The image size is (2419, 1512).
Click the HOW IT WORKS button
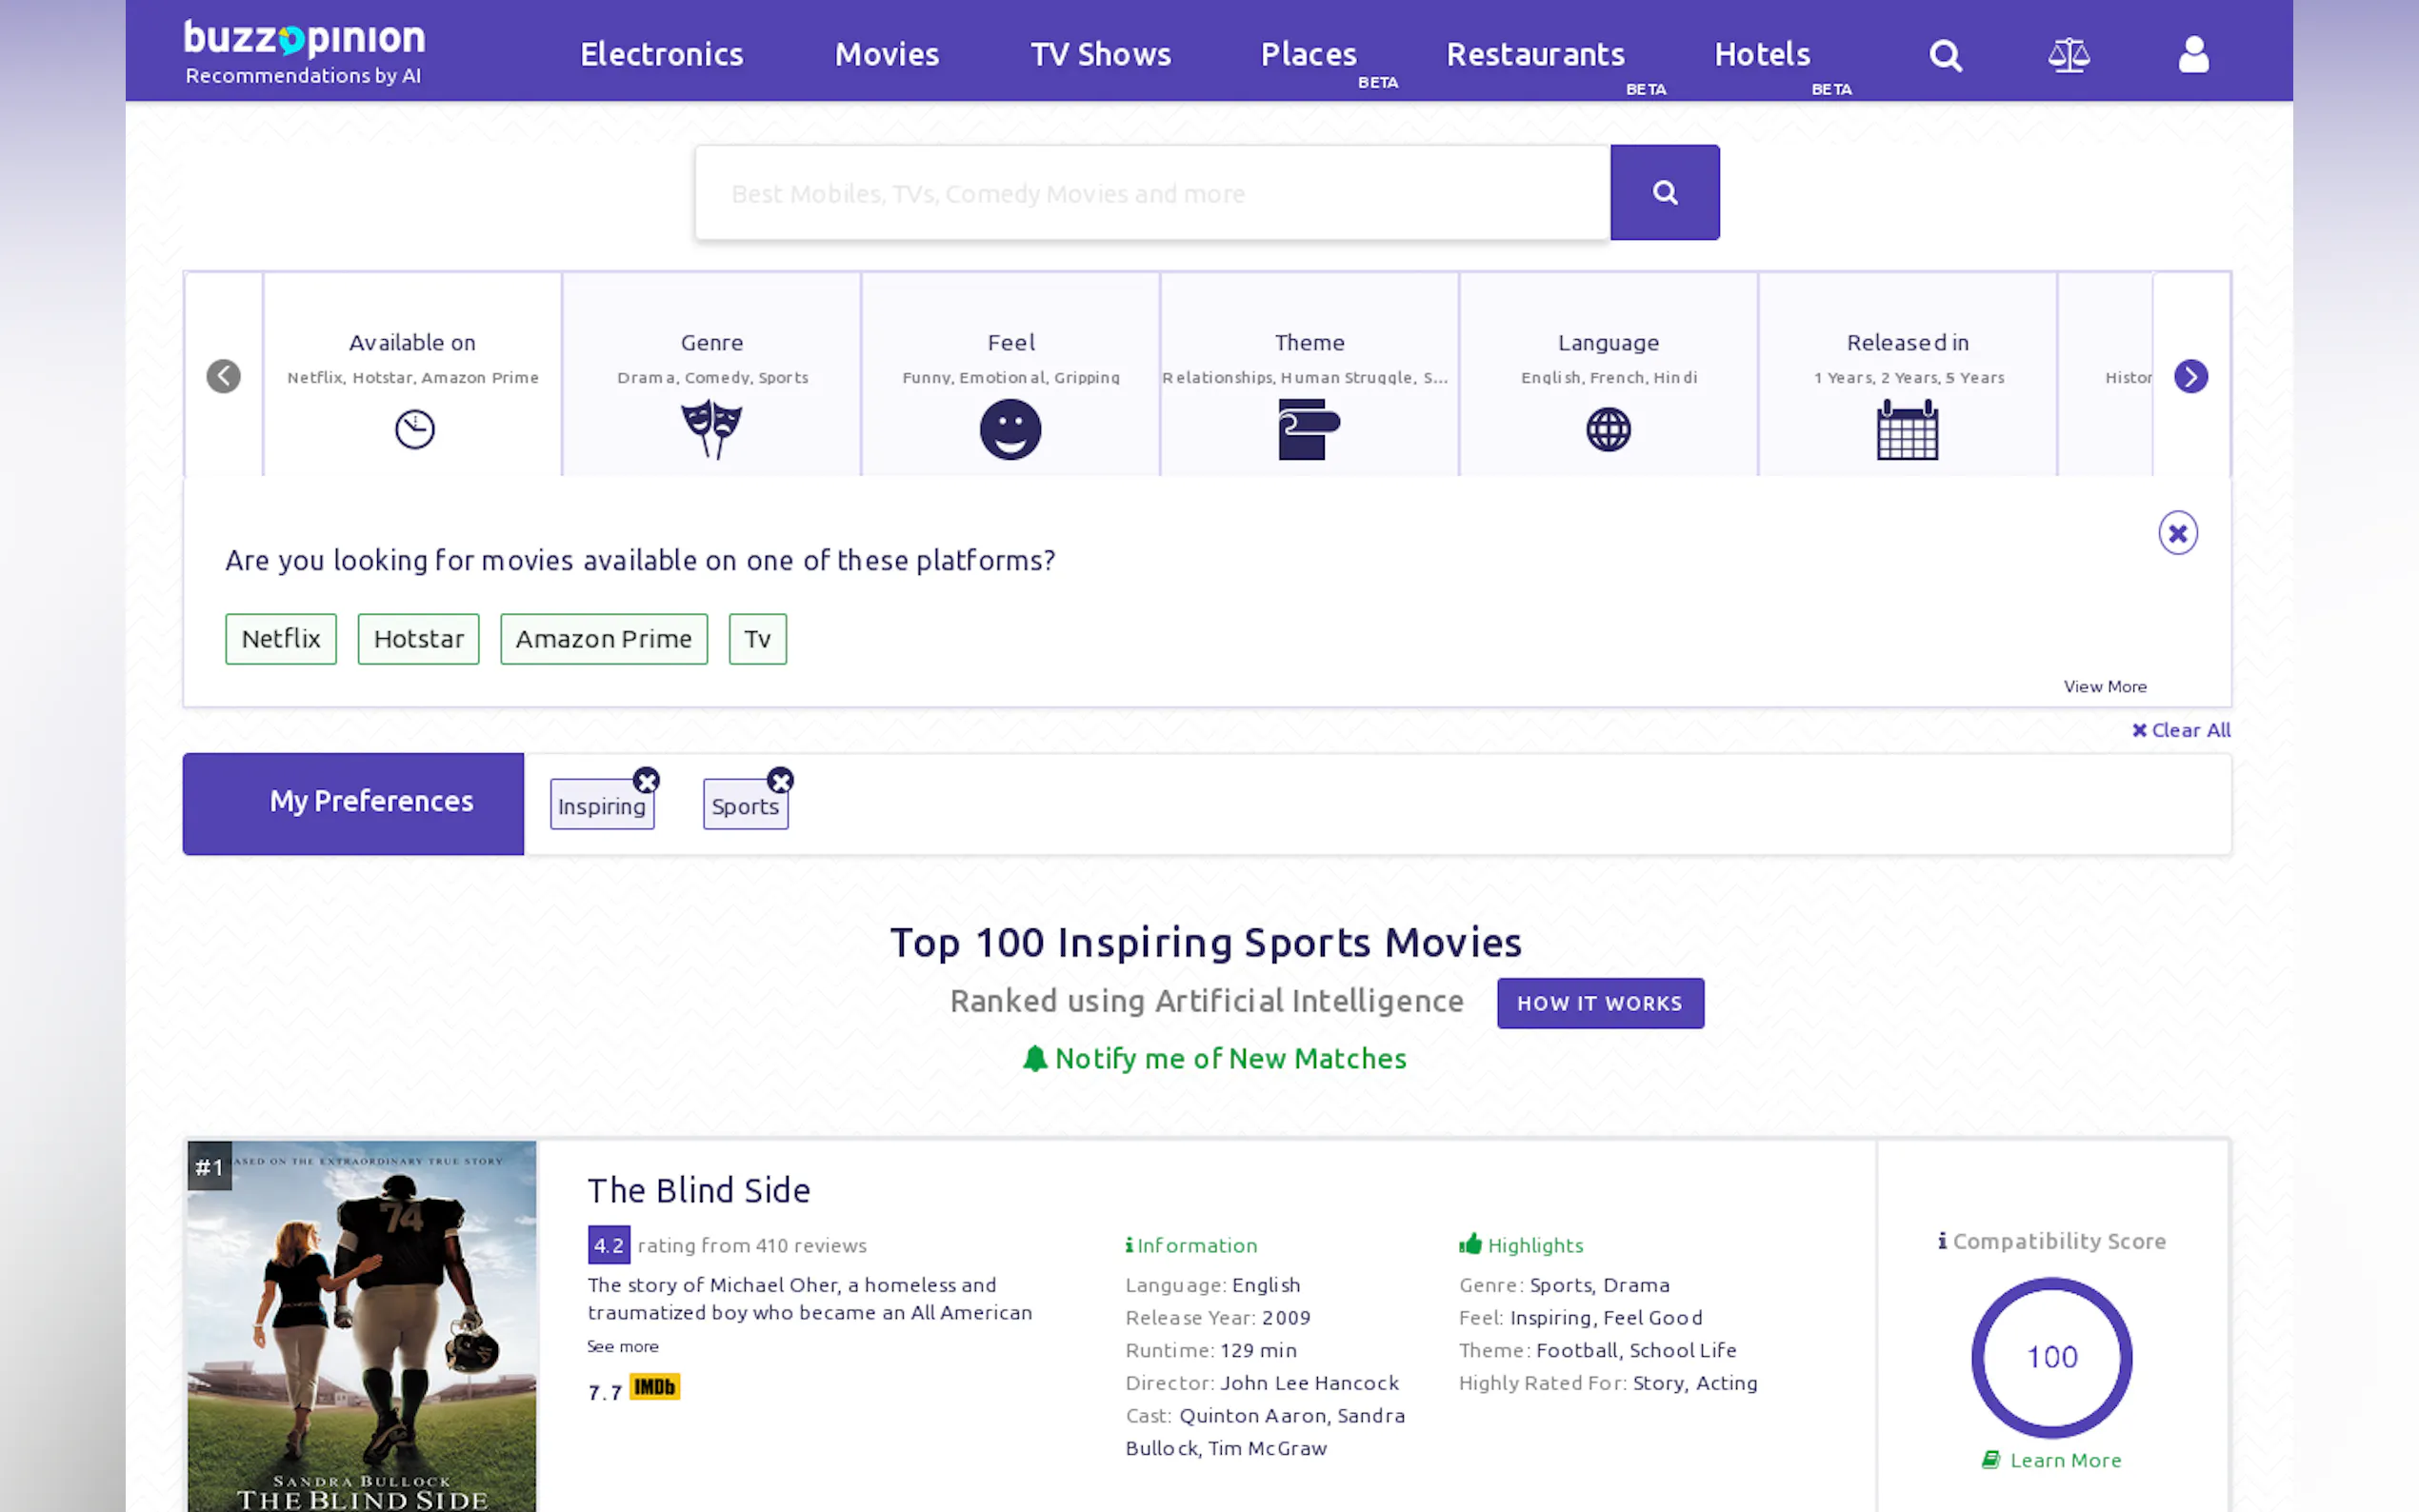tap(1599, 1003)
